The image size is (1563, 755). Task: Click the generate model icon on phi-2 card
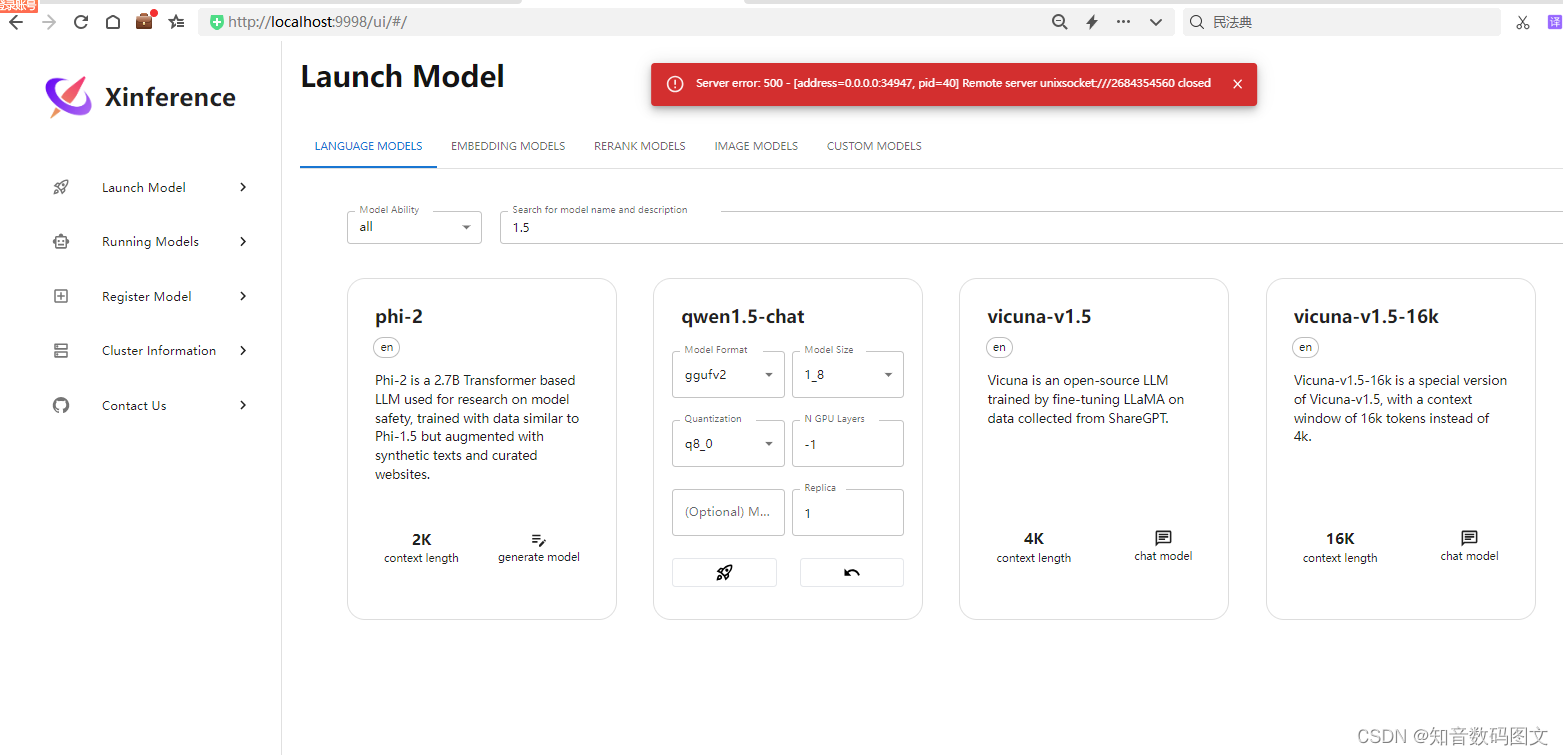tap(538, 540)
